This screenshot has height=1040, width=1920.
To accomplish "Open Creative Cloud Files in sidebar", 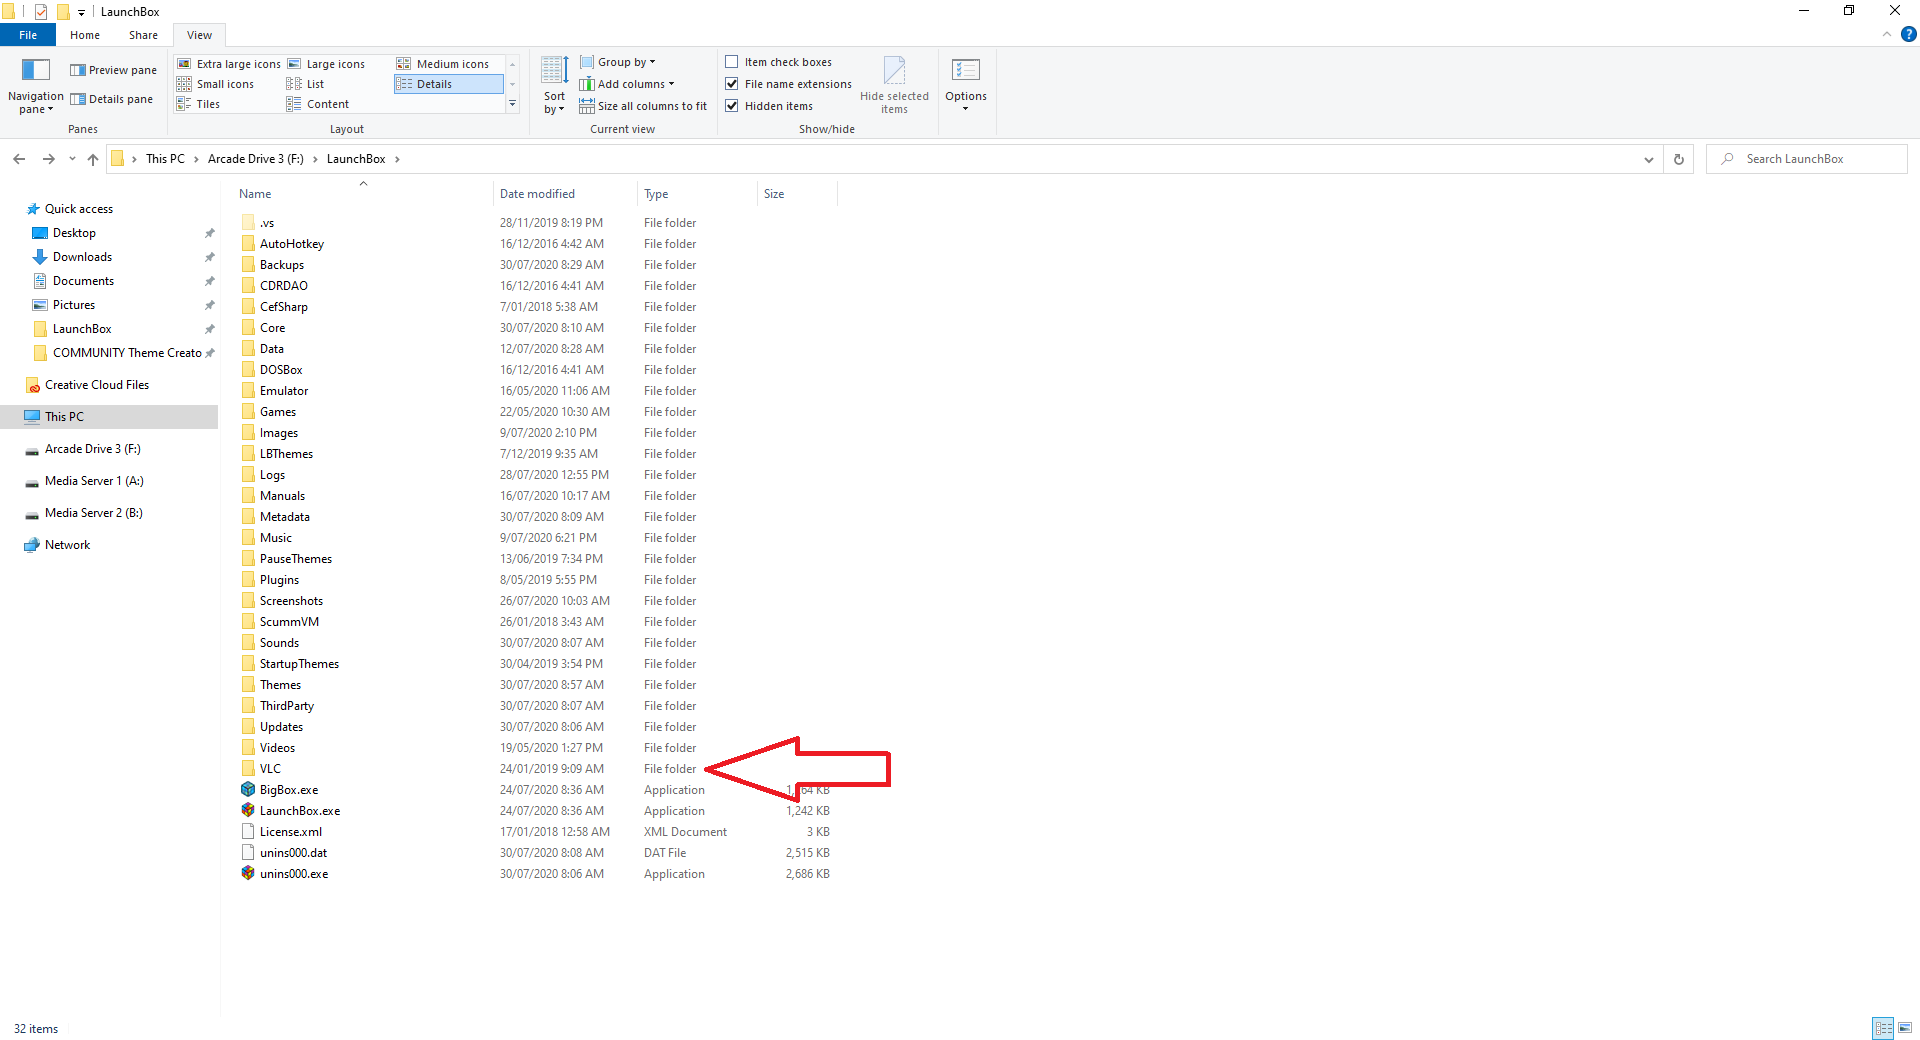I will click(x=97, y=385).
